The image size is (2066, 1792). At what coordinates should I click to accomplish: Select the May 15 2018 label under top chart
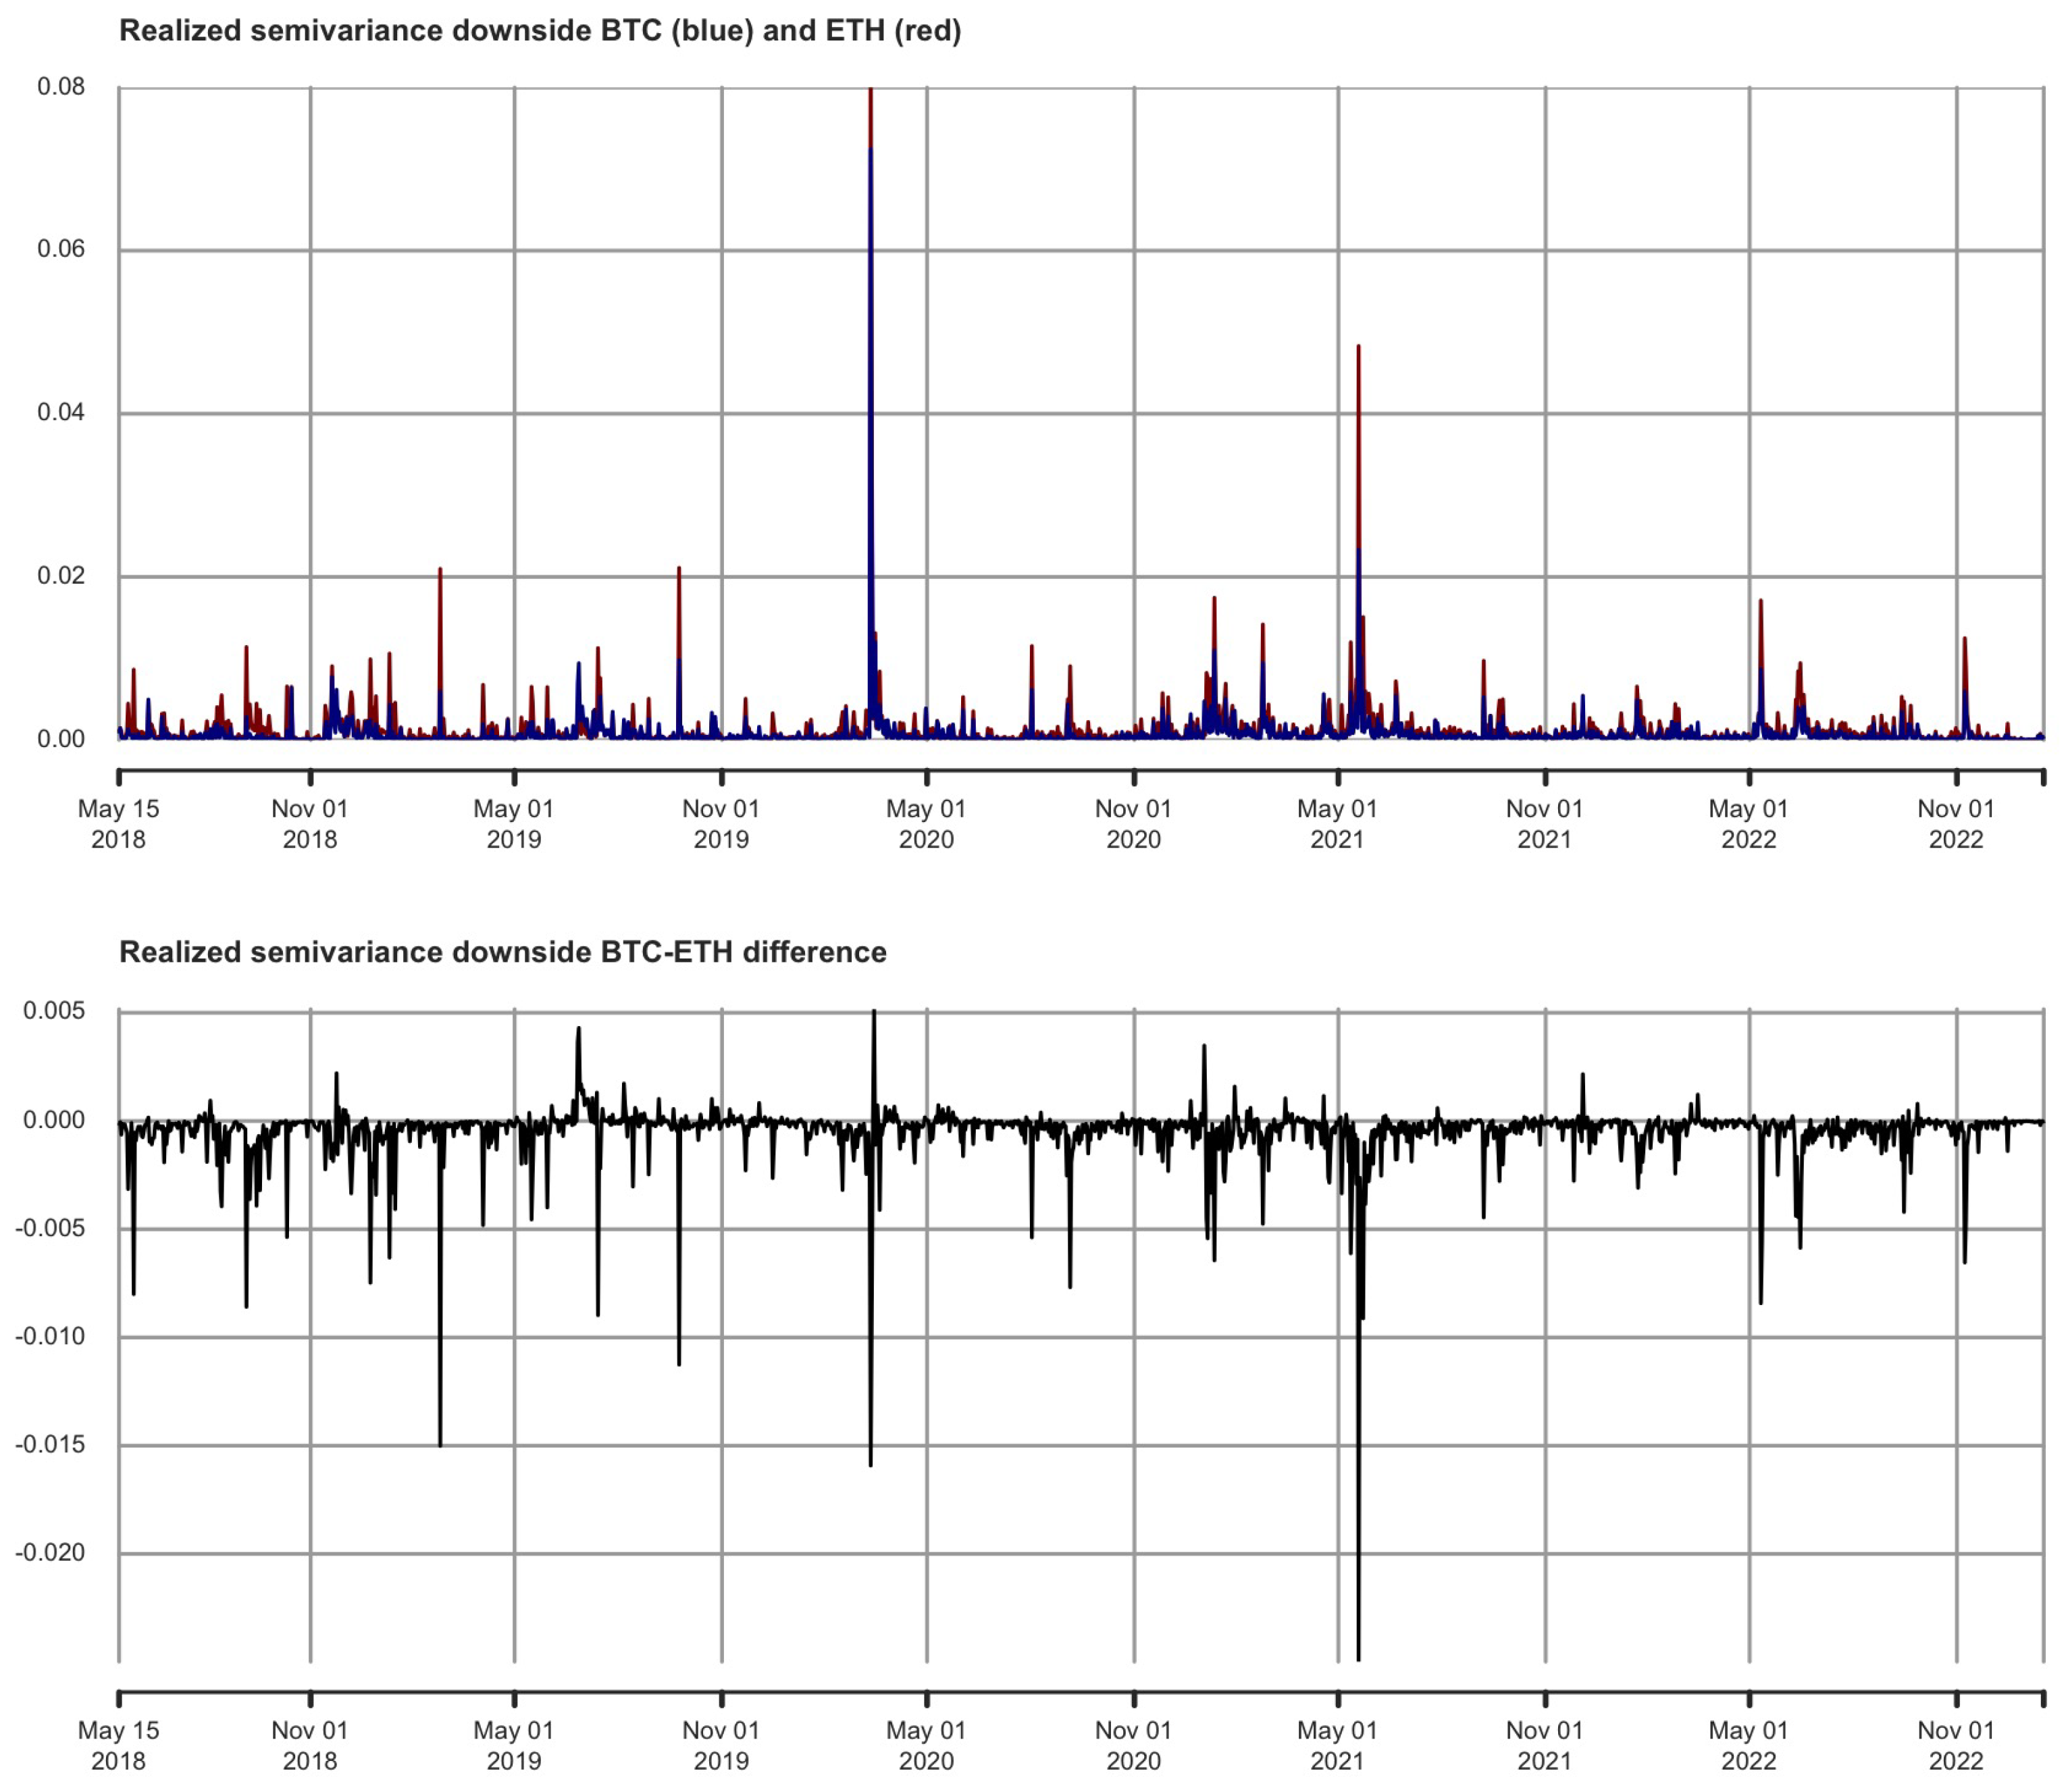tap(118, 824)
